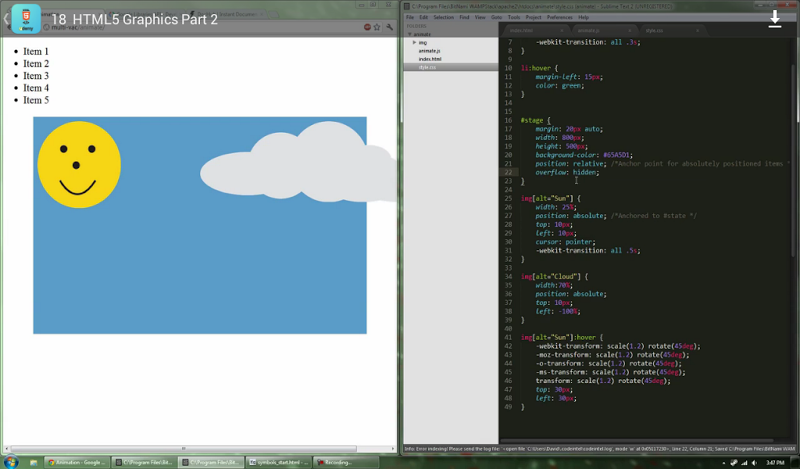Open the Chrome wrench settings menu
This screenshot has height=469, width=800.
(x=389, y=28)
